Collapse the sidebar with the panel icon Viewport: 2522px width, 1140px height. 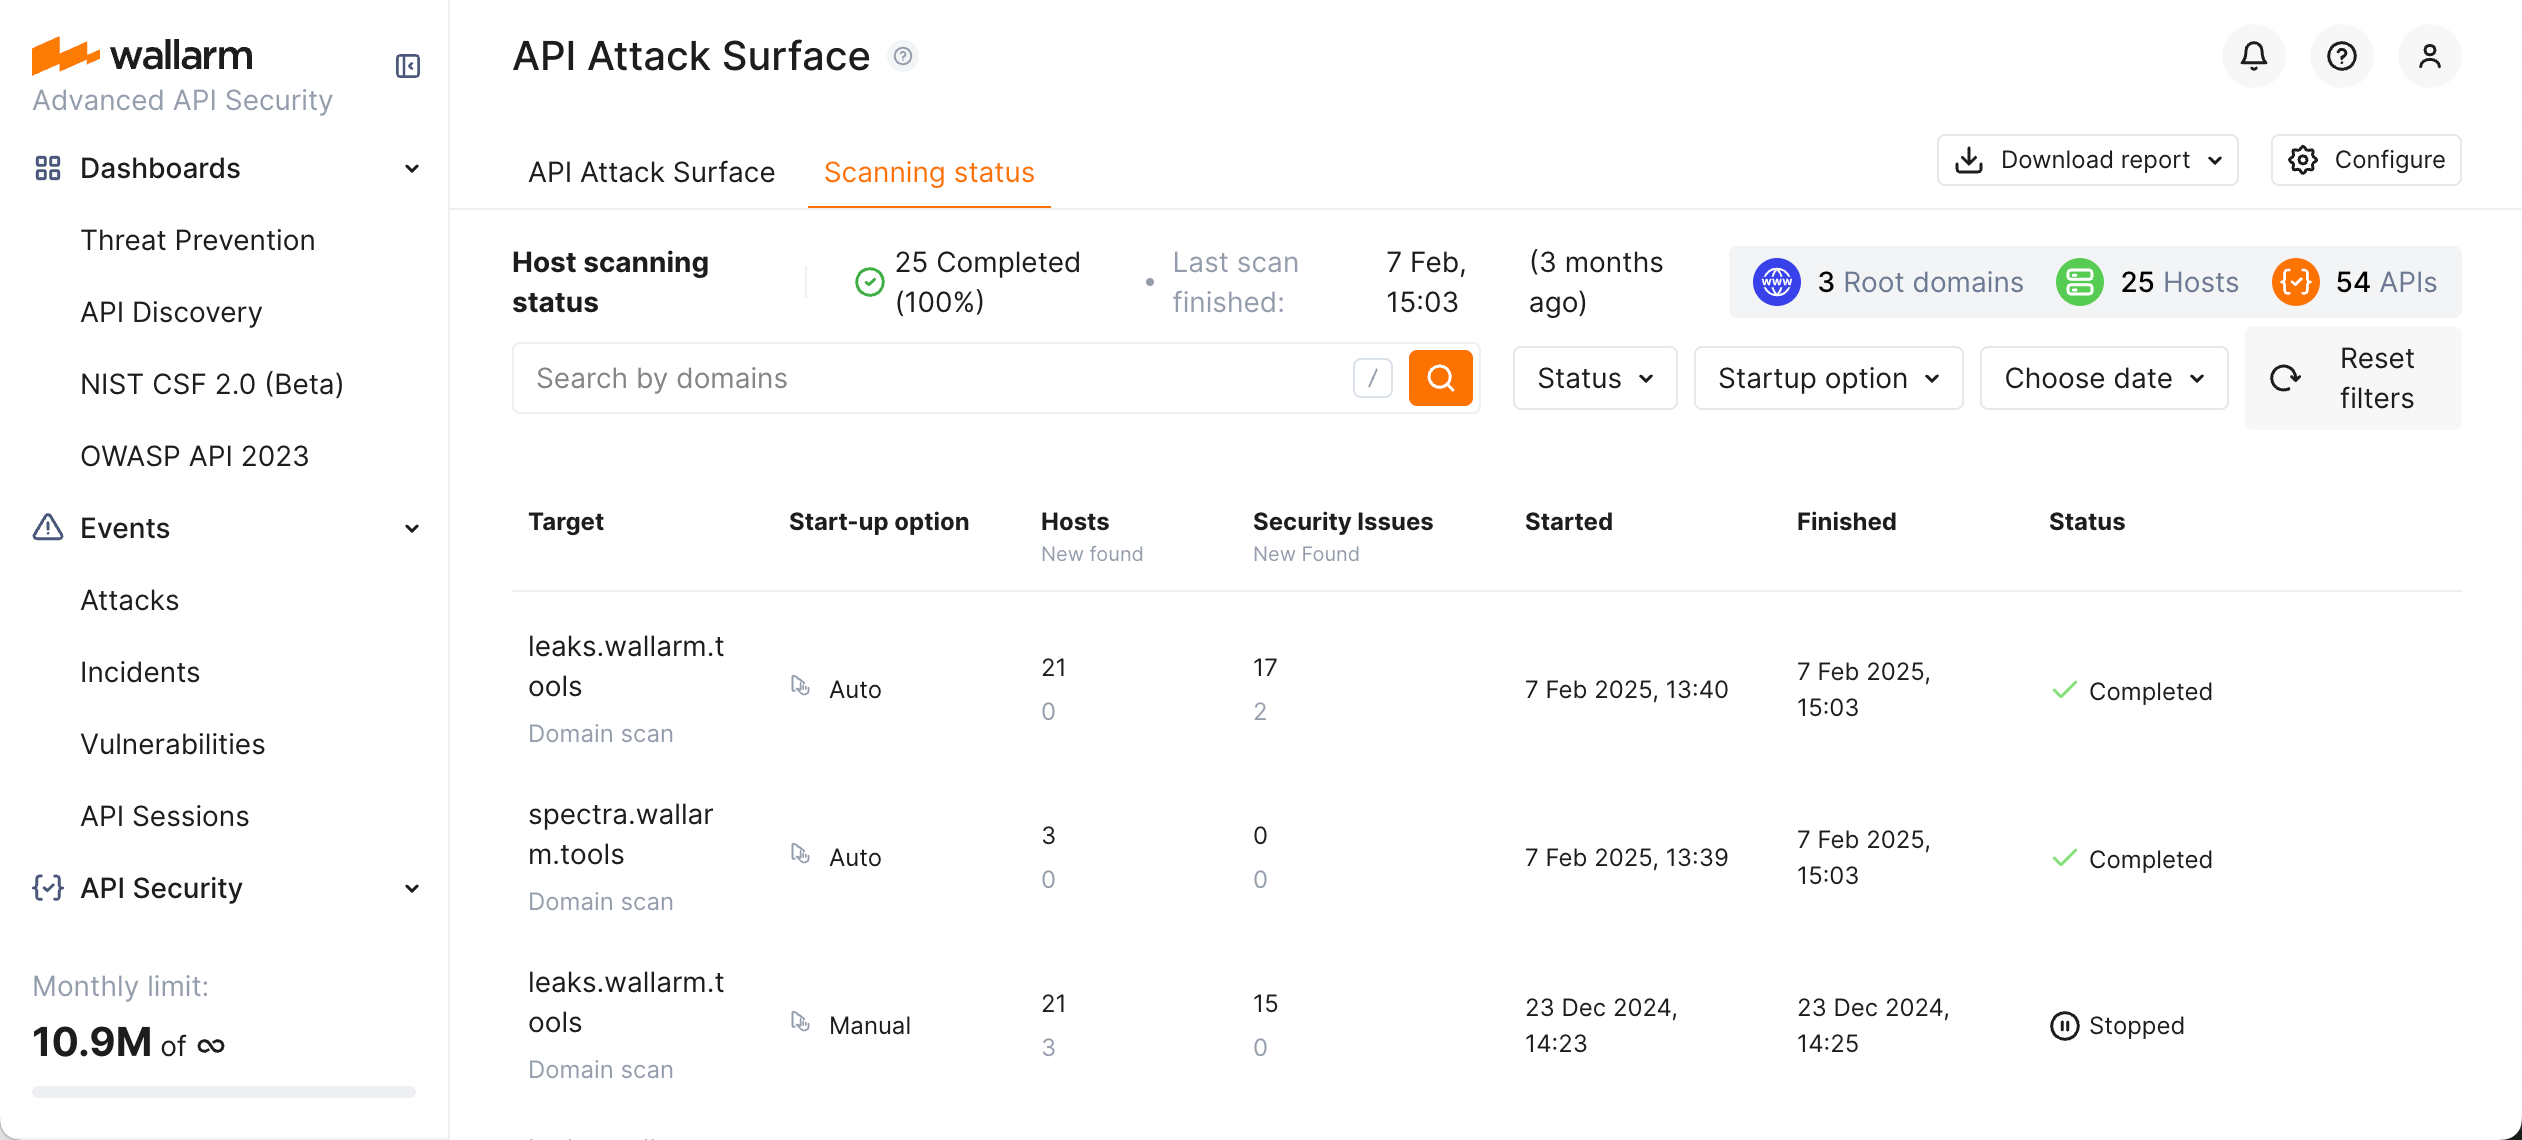pos(408,66)
